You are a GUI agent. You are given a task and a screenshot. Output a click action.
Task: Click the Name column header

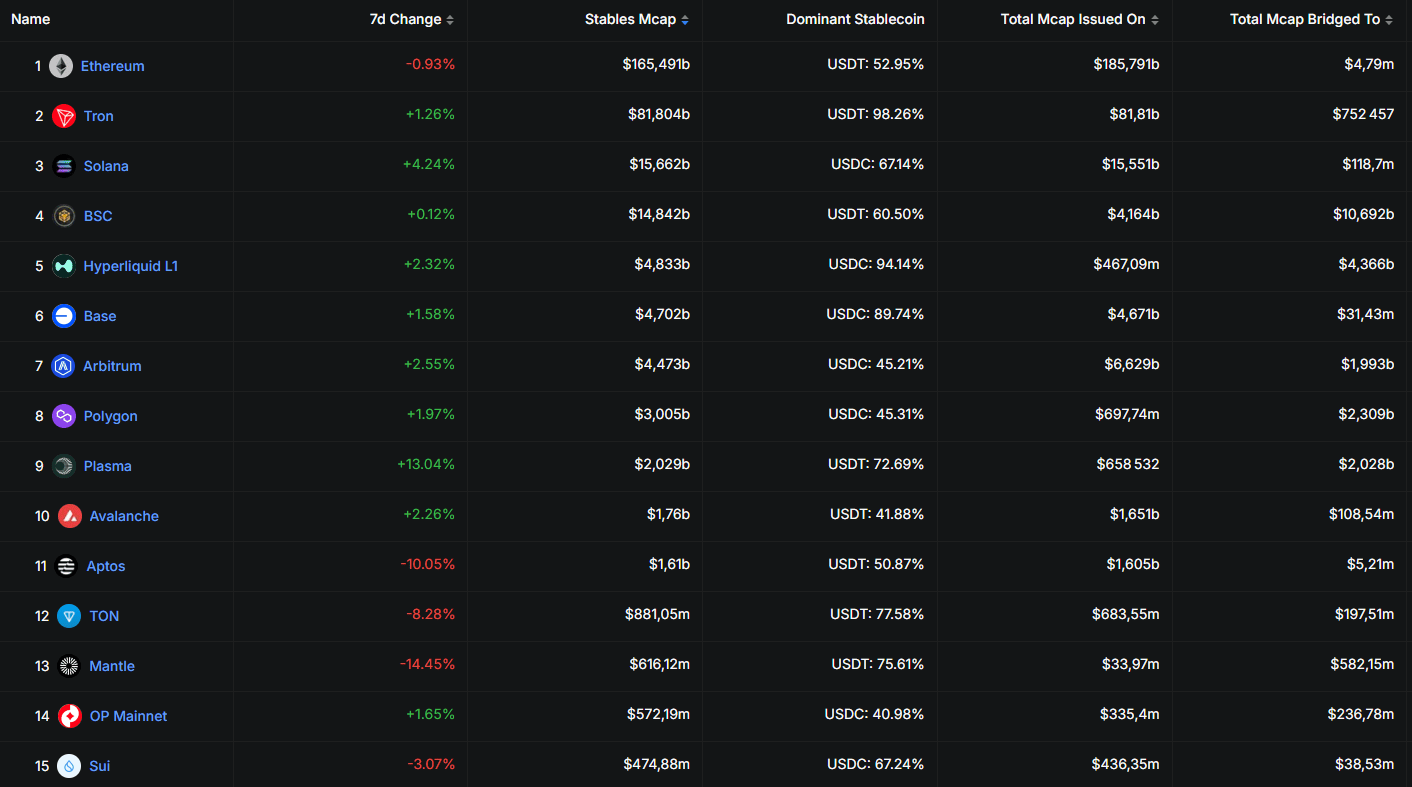pos(30,19)
